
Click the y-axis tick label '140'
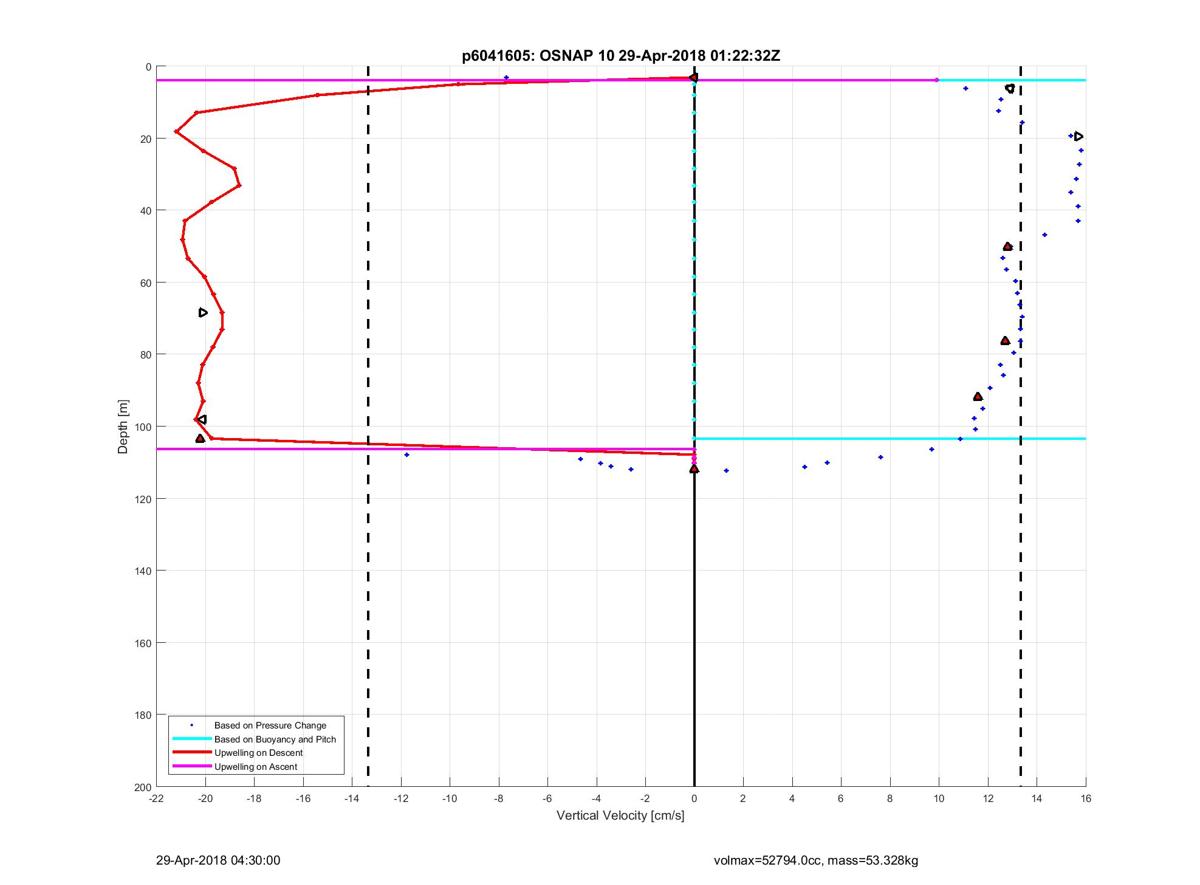(142, 571)
